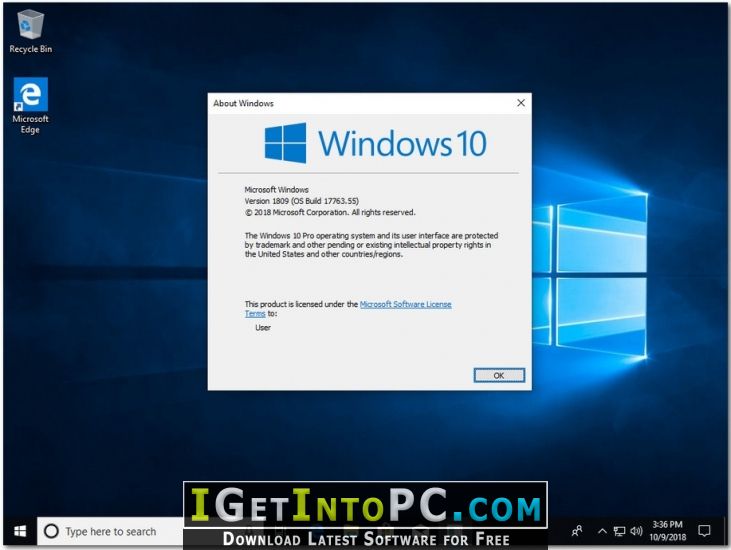
Task: Show hidden tray icons with the chevron
Action: coord(602,531)
